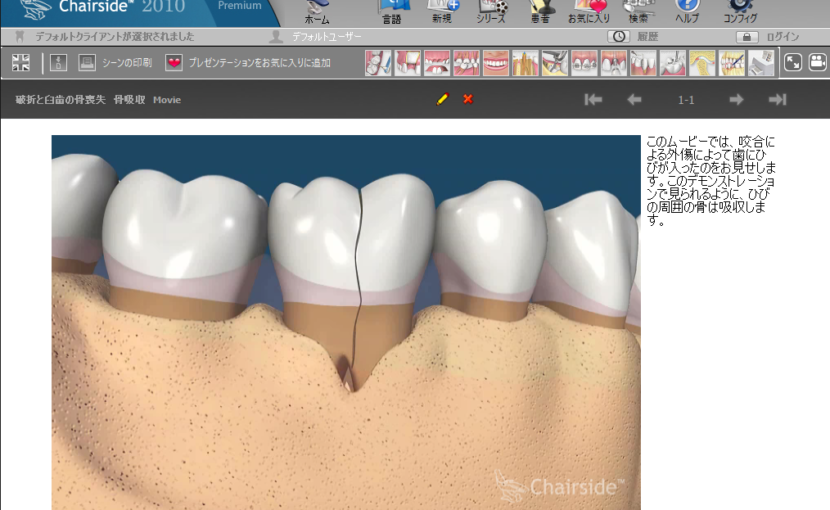Open the コンフィグ (Config) settings
The height and width of the screenshot is (510, 830).
tap(740, 11)
